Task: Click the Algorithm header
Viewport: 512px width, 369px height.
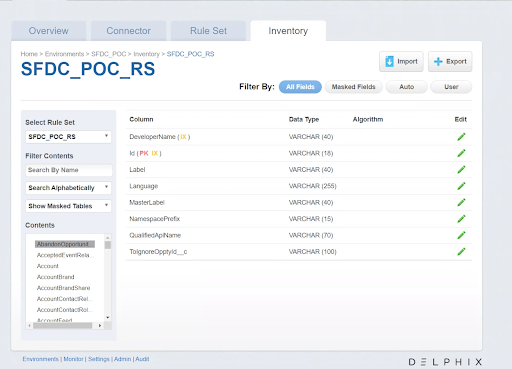Action: [368, 119]
